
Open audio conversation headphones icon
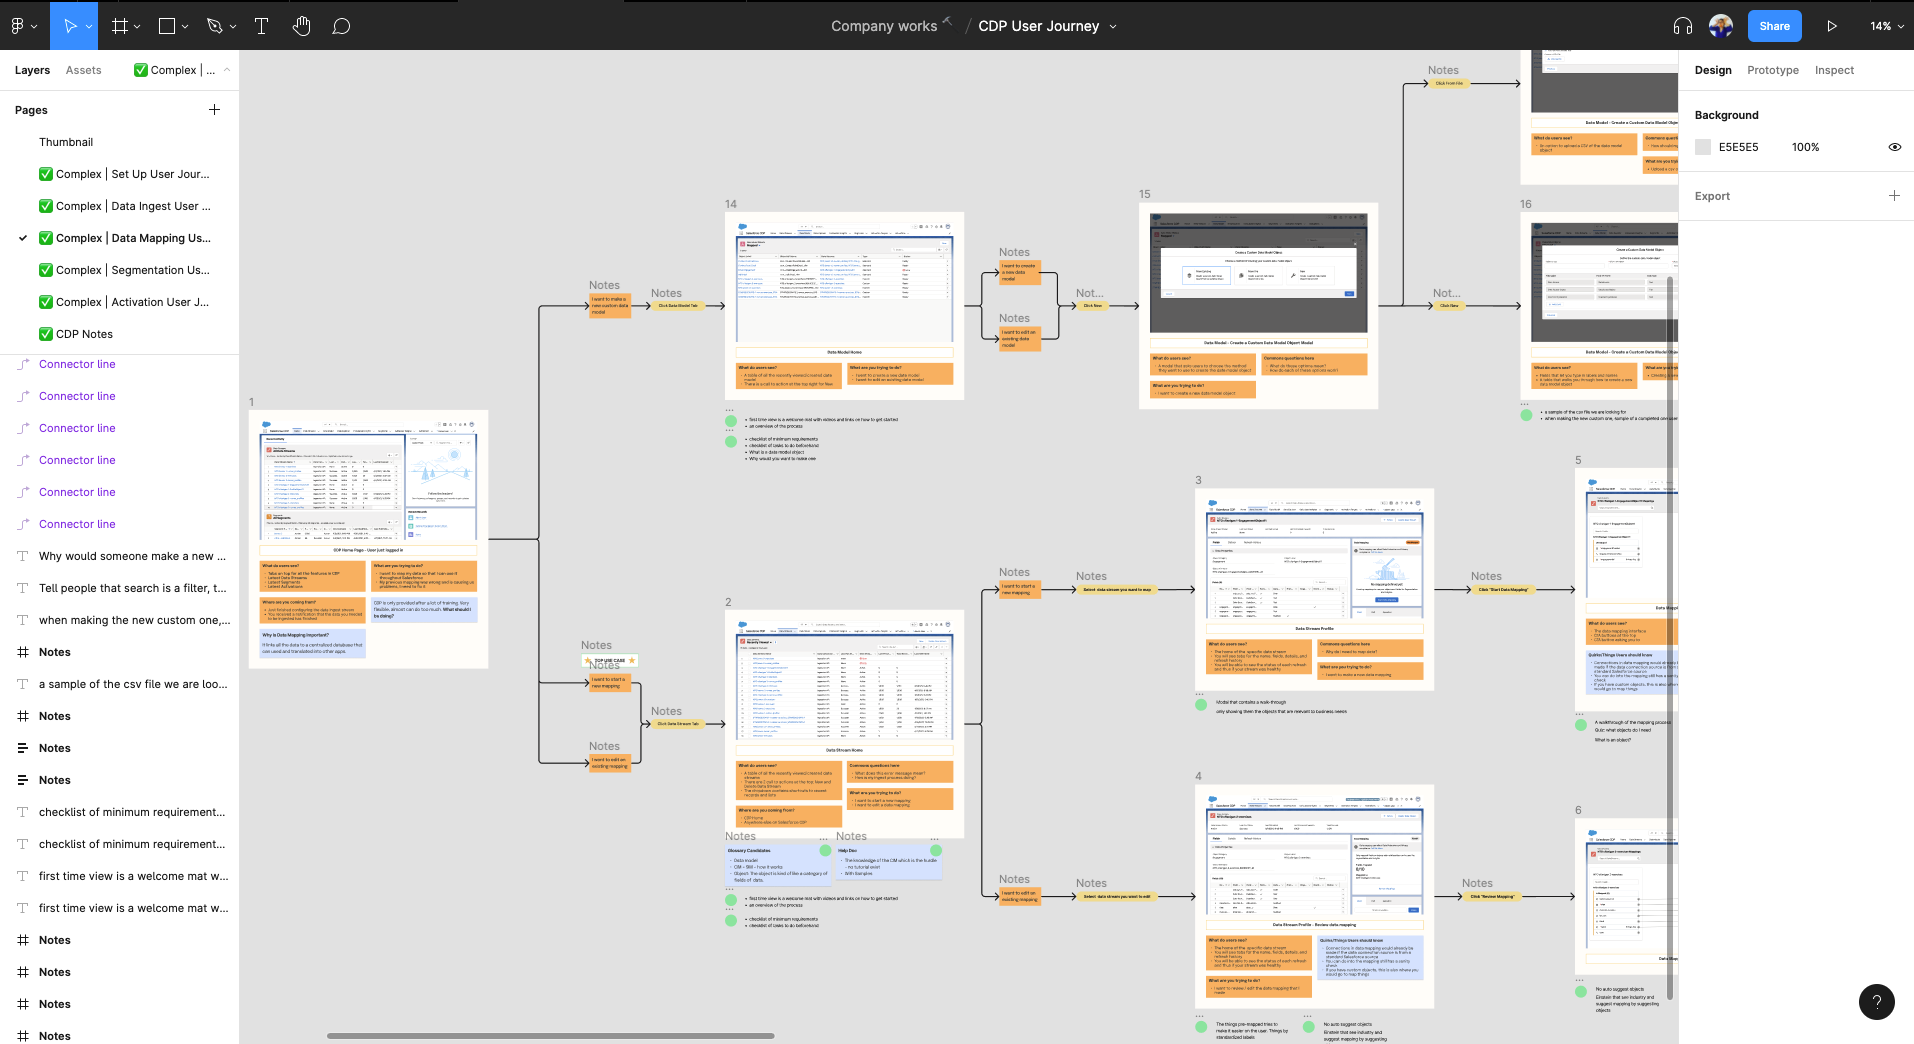1683,26
